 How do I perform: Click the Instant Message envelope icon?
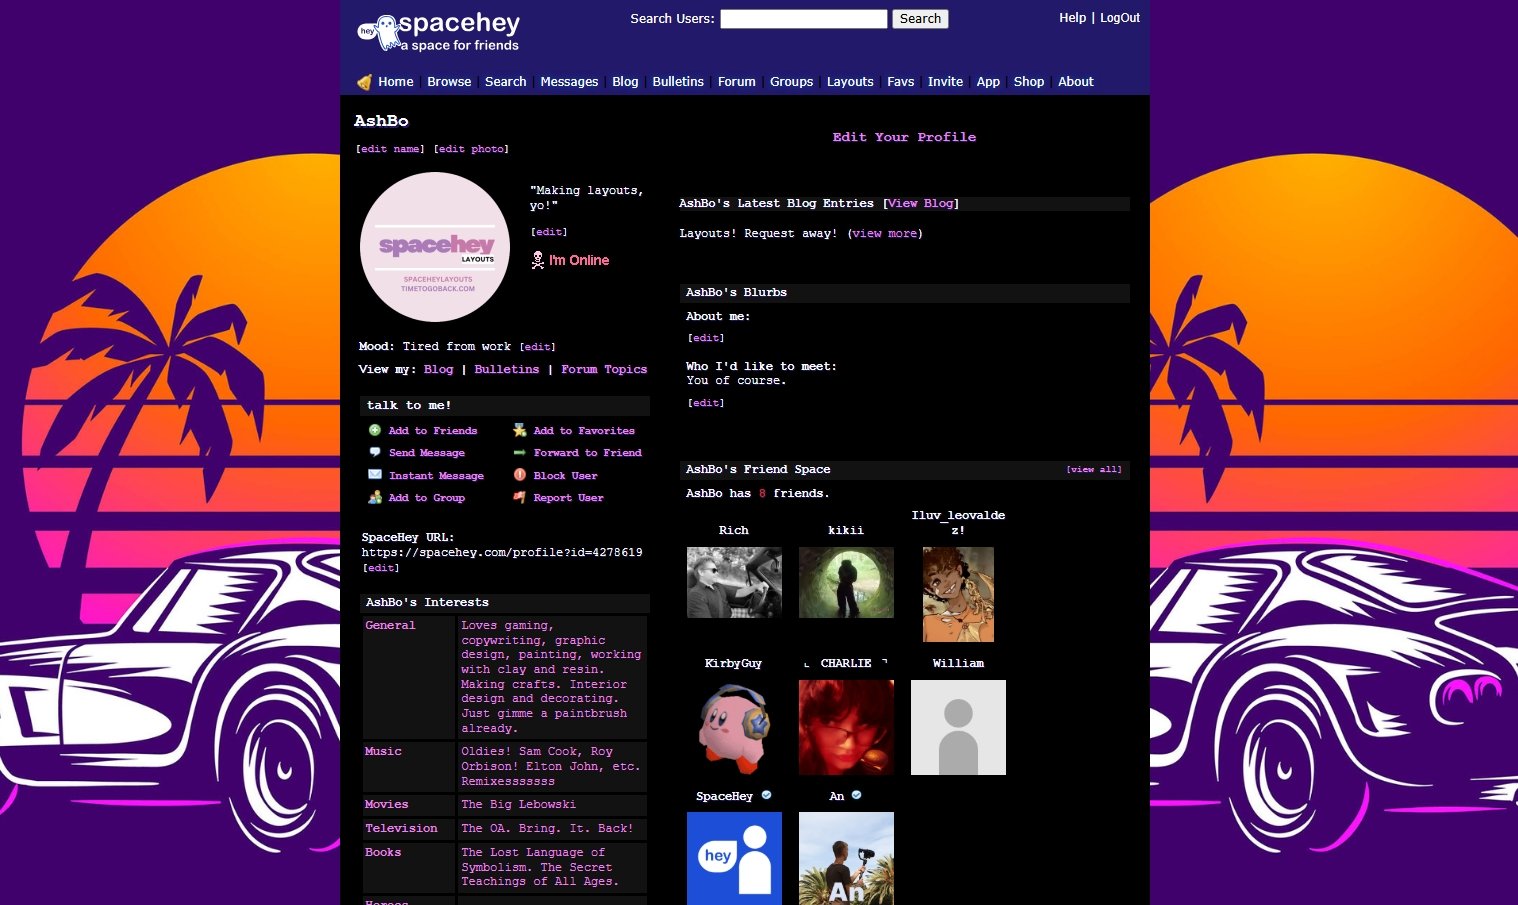point(375,475)
